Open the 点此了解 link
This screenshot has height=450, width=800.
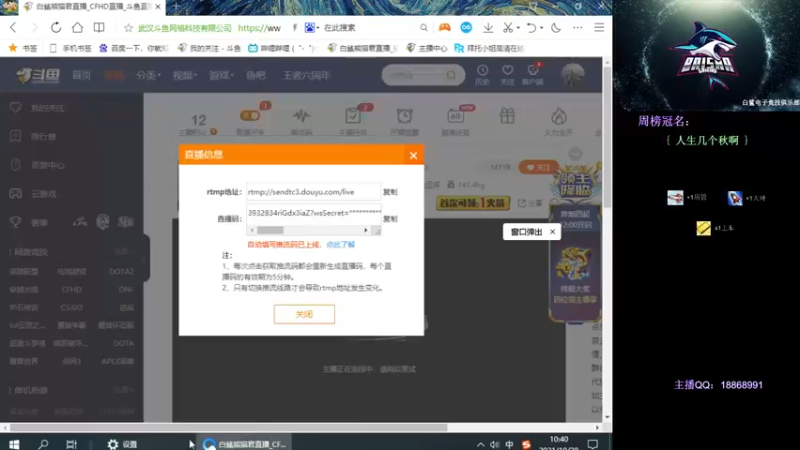340,245
